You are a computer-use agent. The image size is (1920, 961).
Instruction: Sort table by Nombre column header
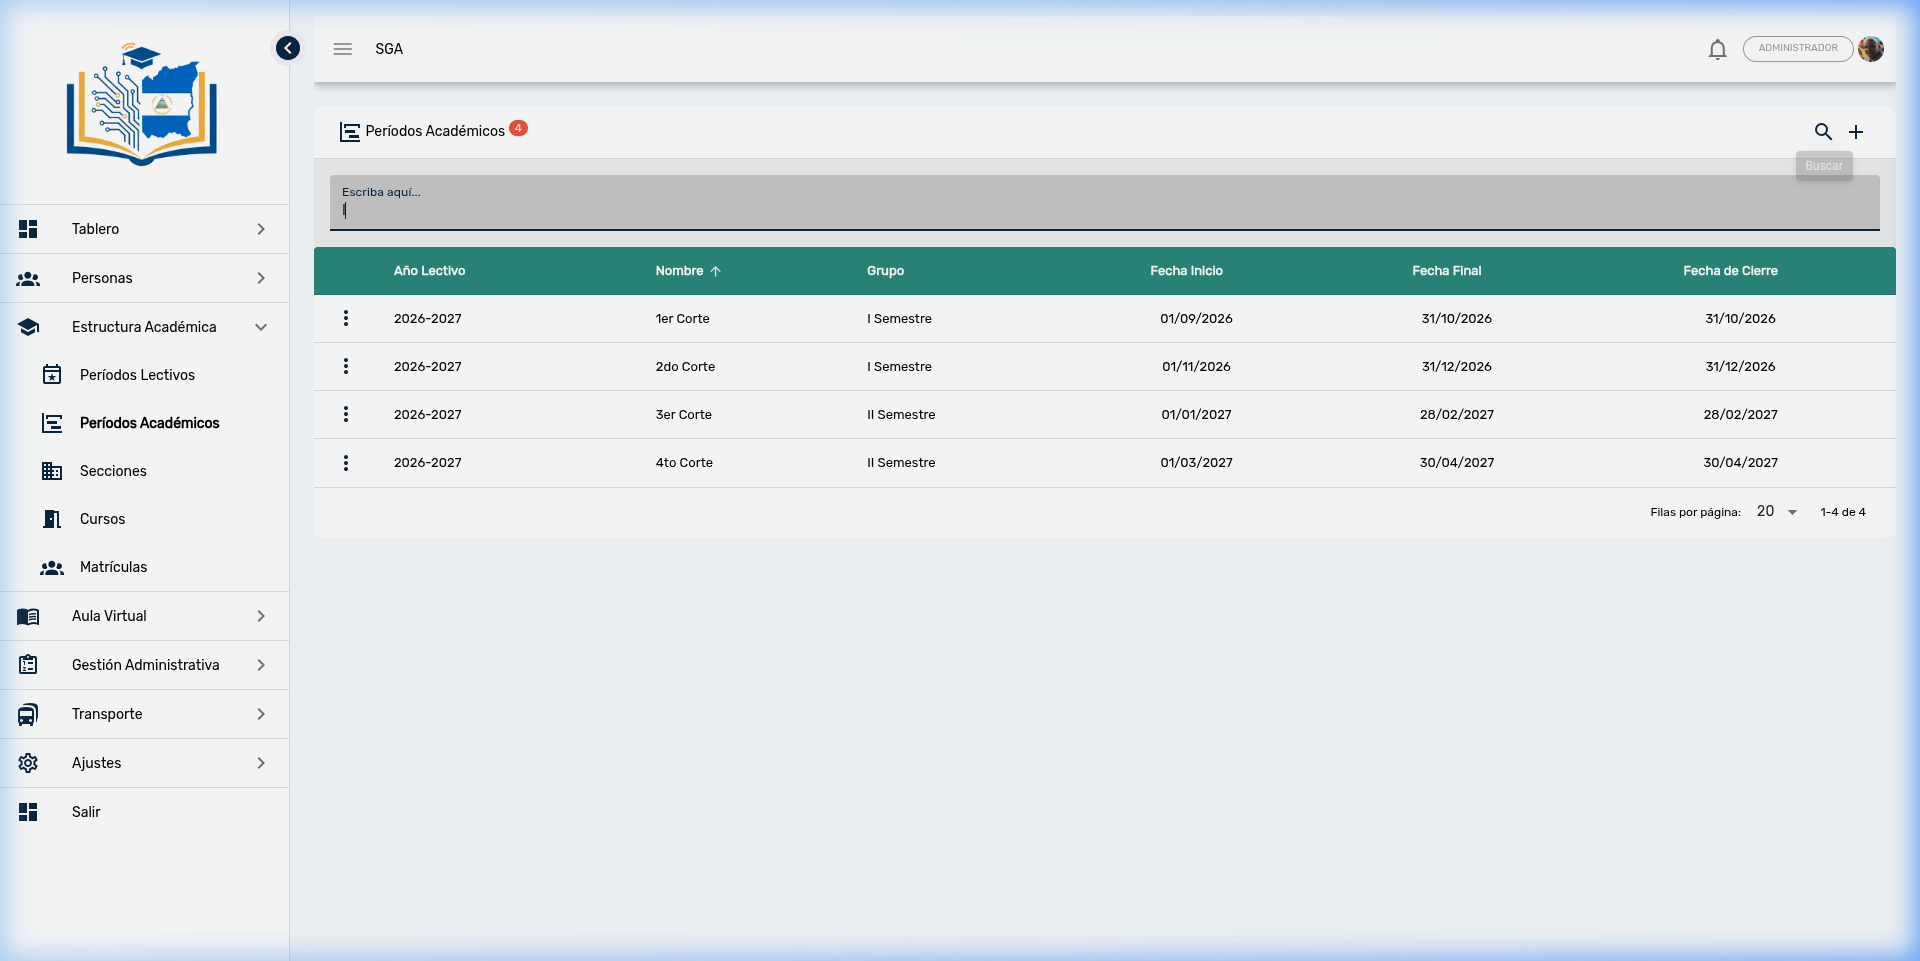(x=680, y=271)
